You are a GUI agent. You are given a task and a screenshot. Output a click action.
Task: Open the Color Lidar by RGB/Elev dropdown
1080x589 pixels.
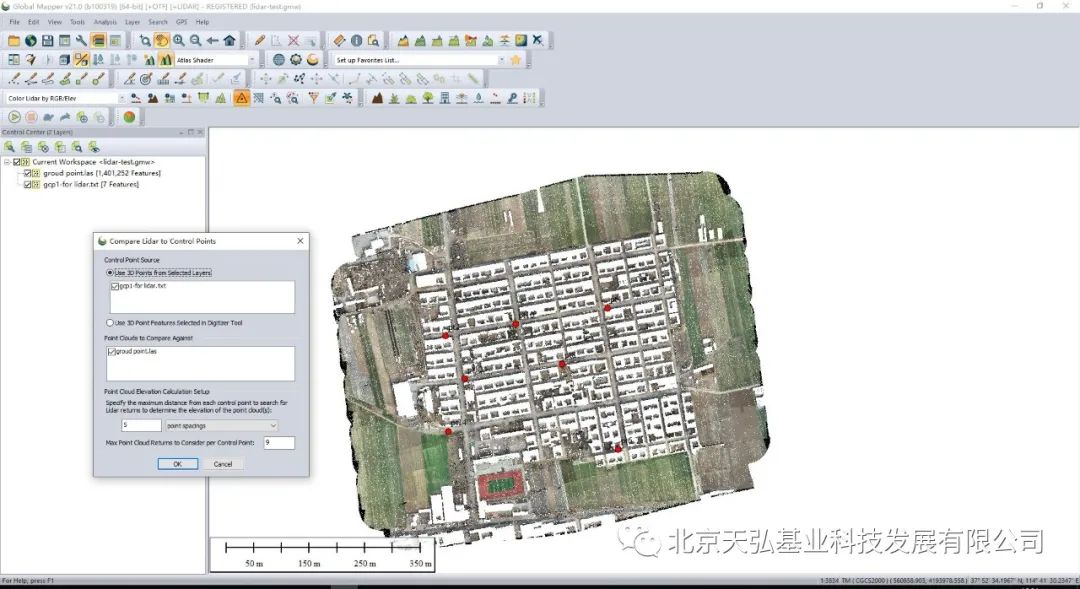[x=65, y=99]
